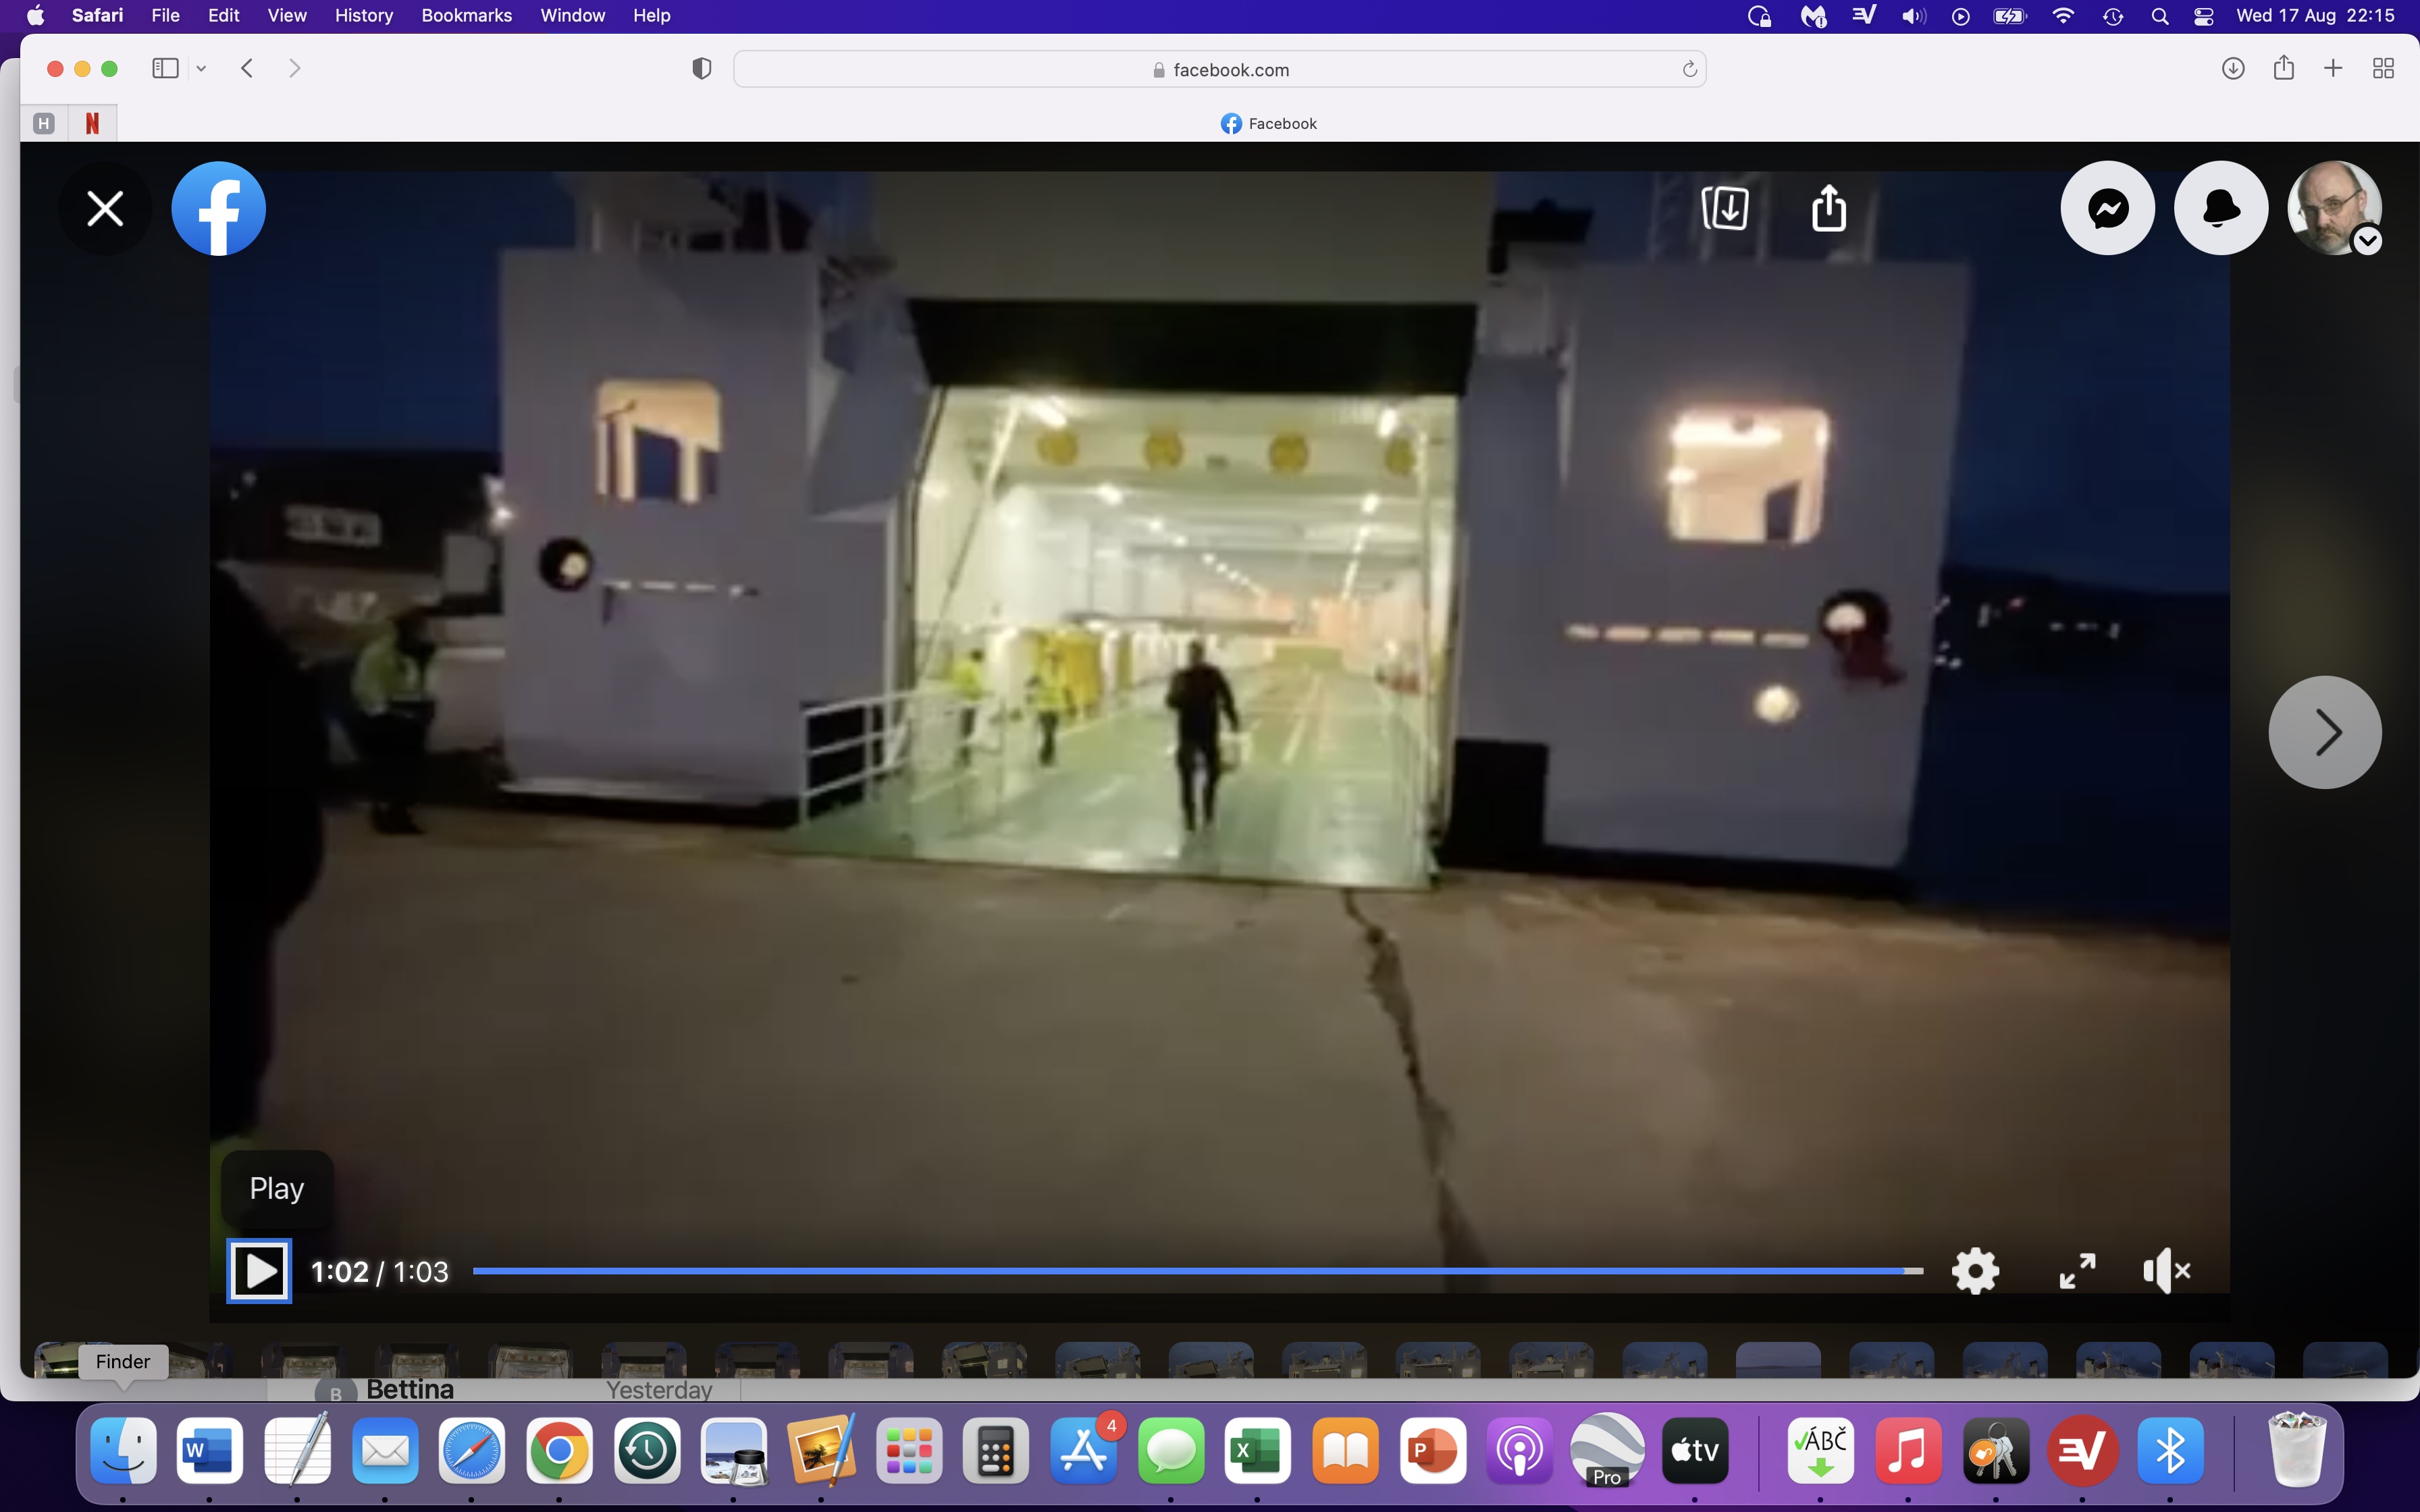Go to next media with right chevron

[x=2324, y=732]
